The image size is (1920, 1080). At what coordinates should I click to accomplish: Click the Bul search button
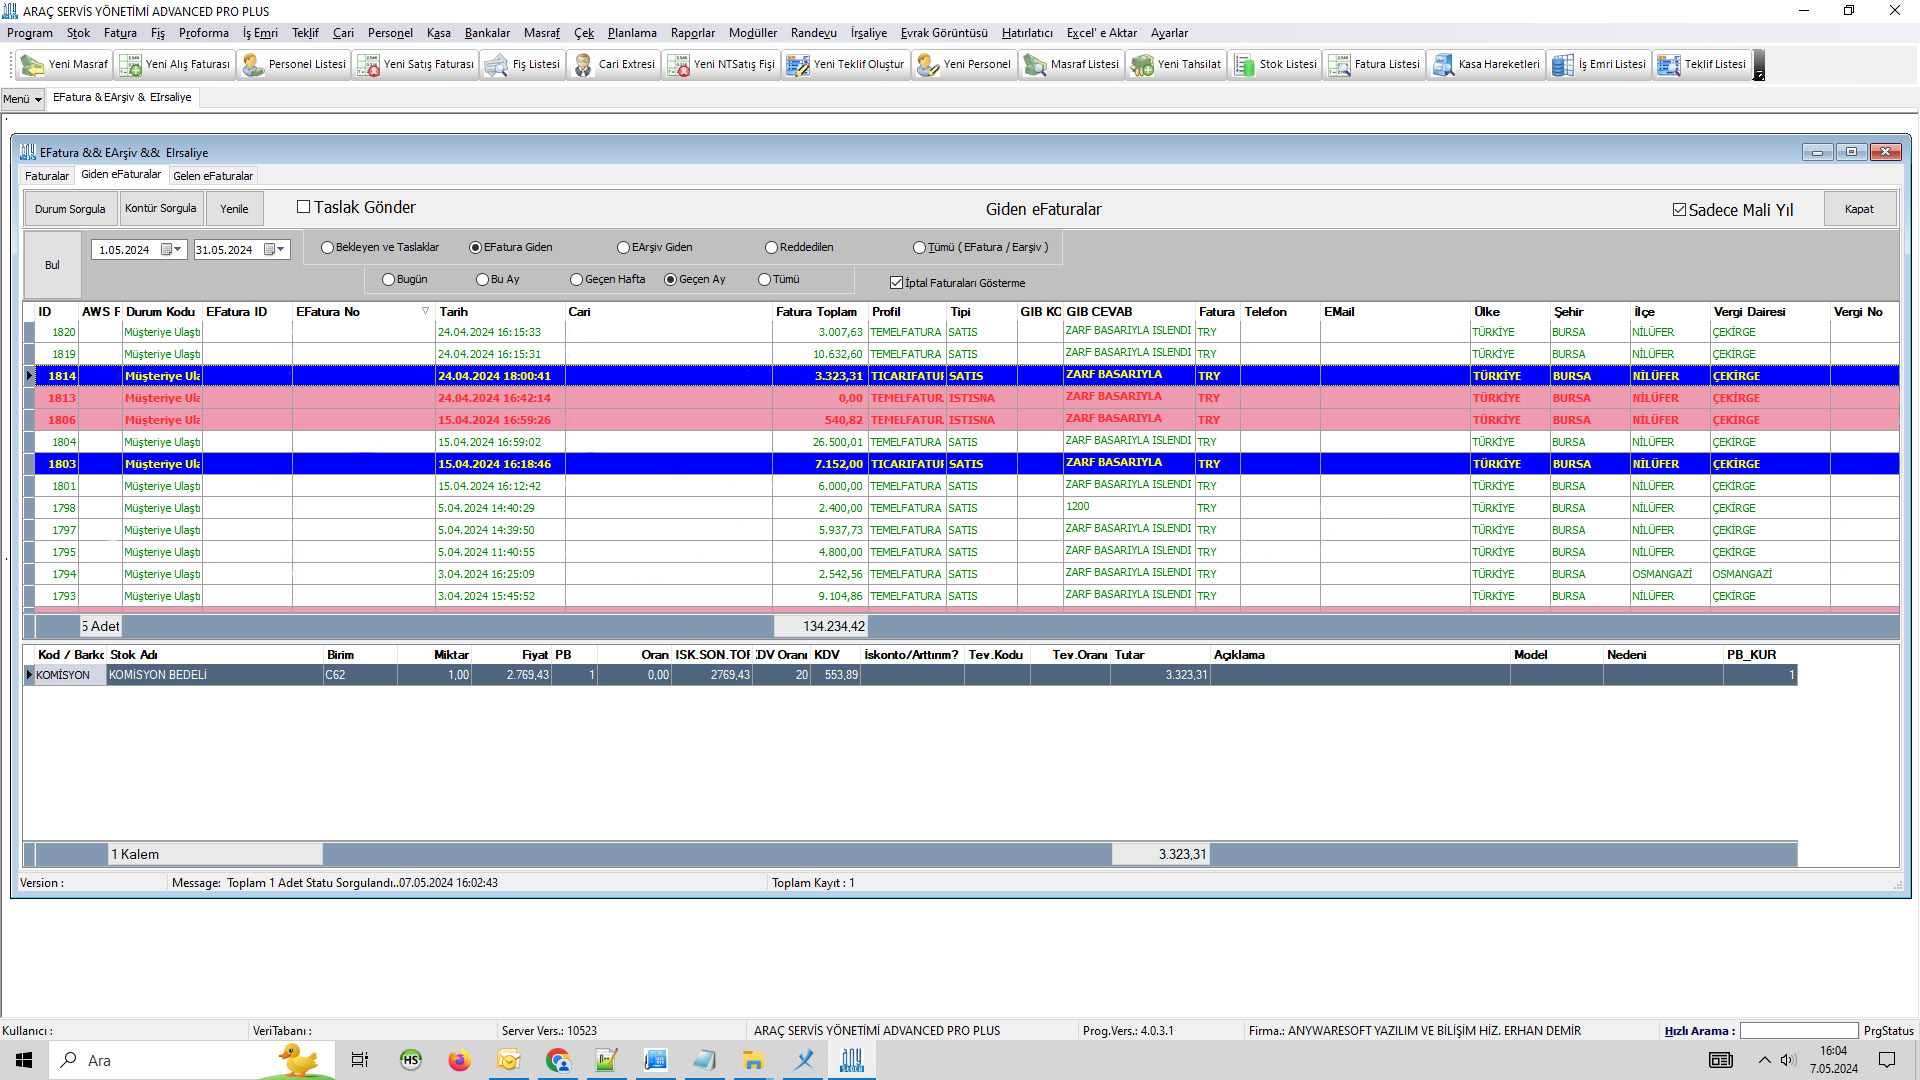[52, 265]
